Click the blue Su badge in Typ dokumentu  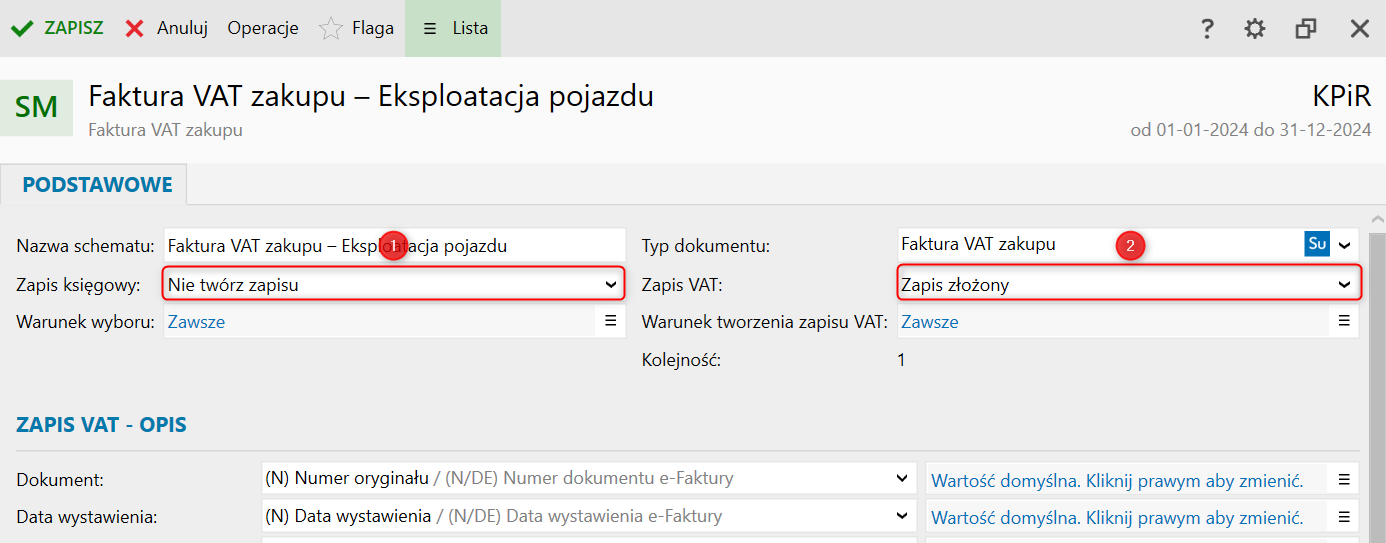pos(1317,244)
